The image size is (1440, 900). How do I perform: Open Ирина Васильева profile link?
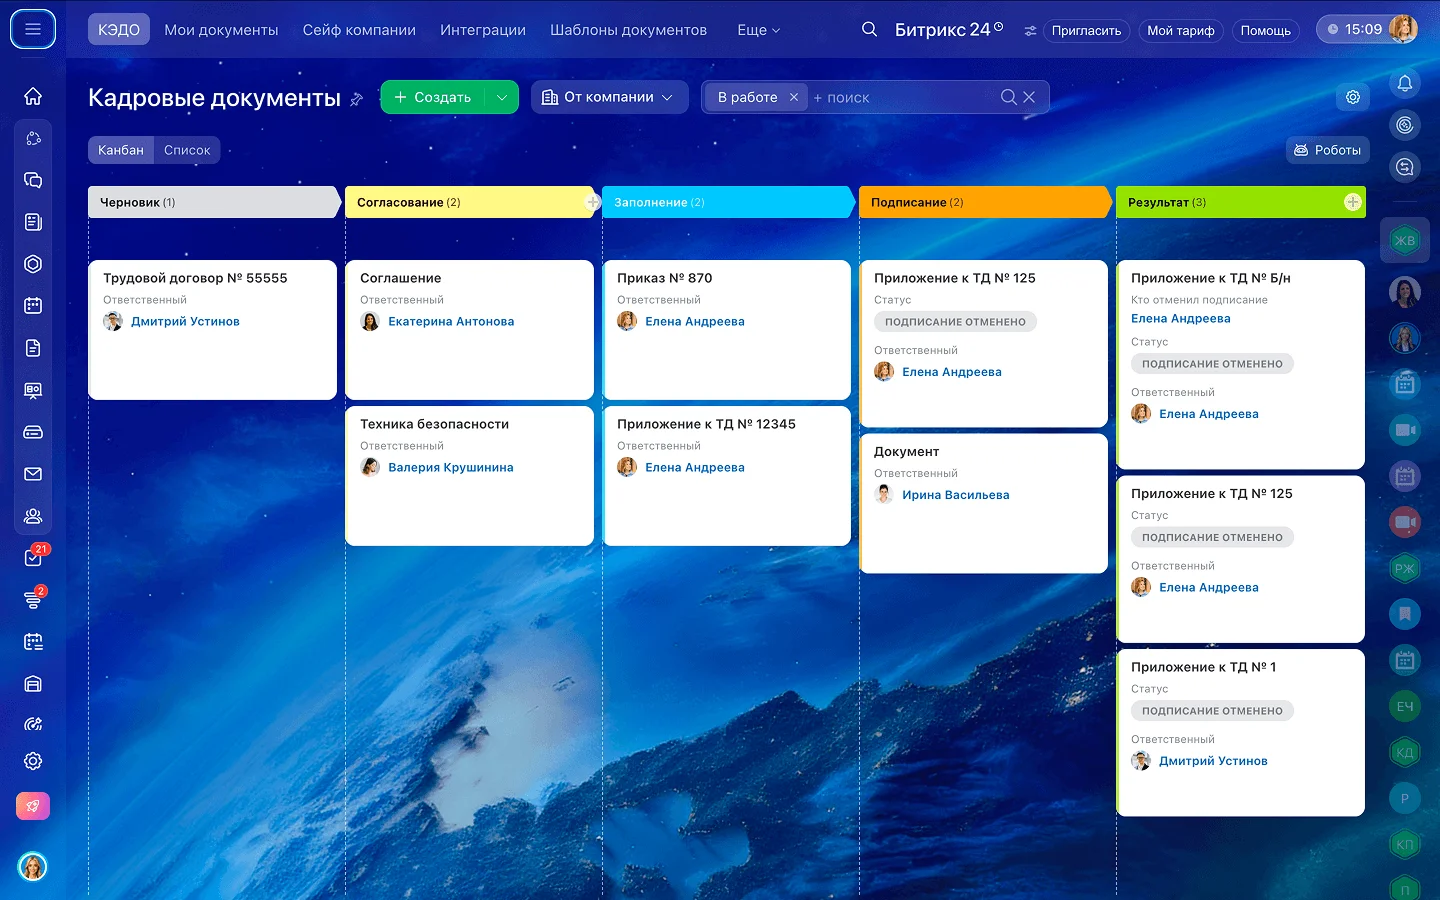point(956,495)
